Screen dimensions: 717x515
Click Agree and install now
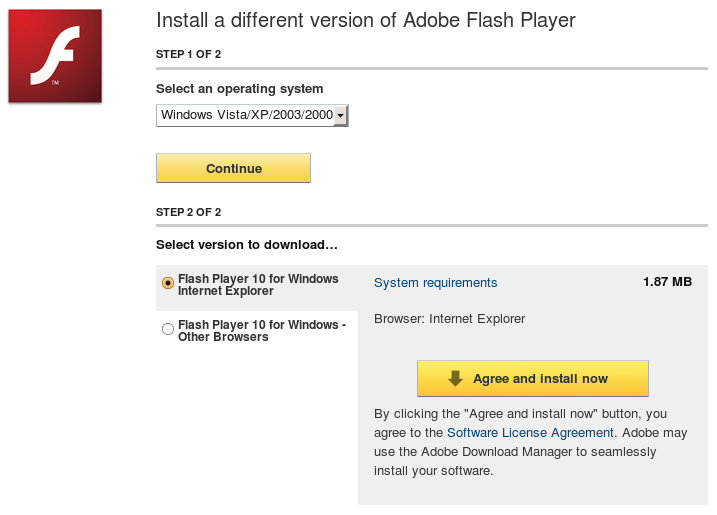coord(533,378)
